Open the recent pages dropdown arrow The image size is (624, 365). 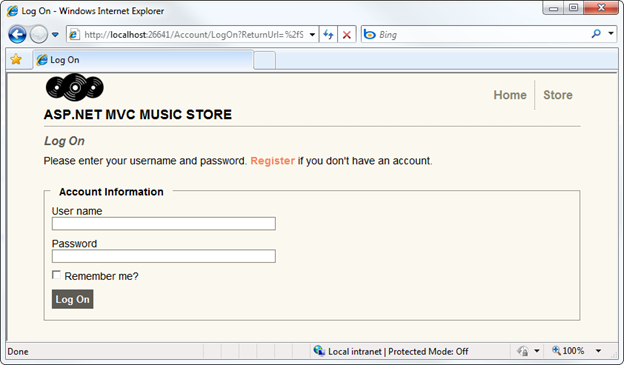coord(55,35)
